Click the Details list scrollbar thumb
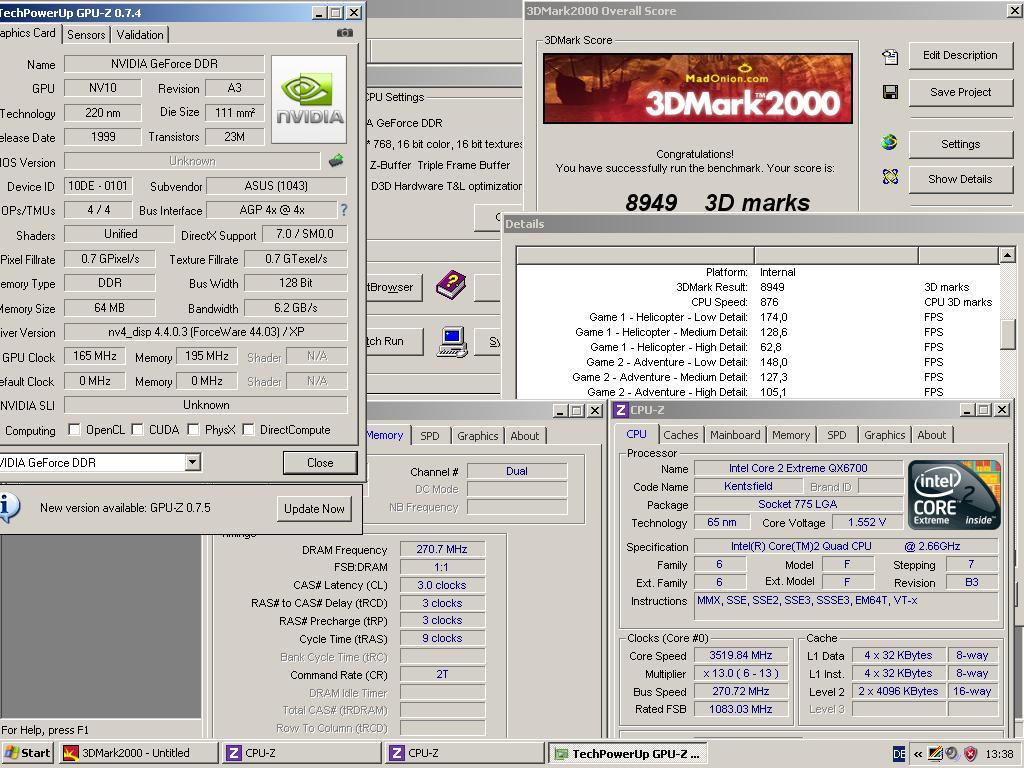 pos(1007,336)
